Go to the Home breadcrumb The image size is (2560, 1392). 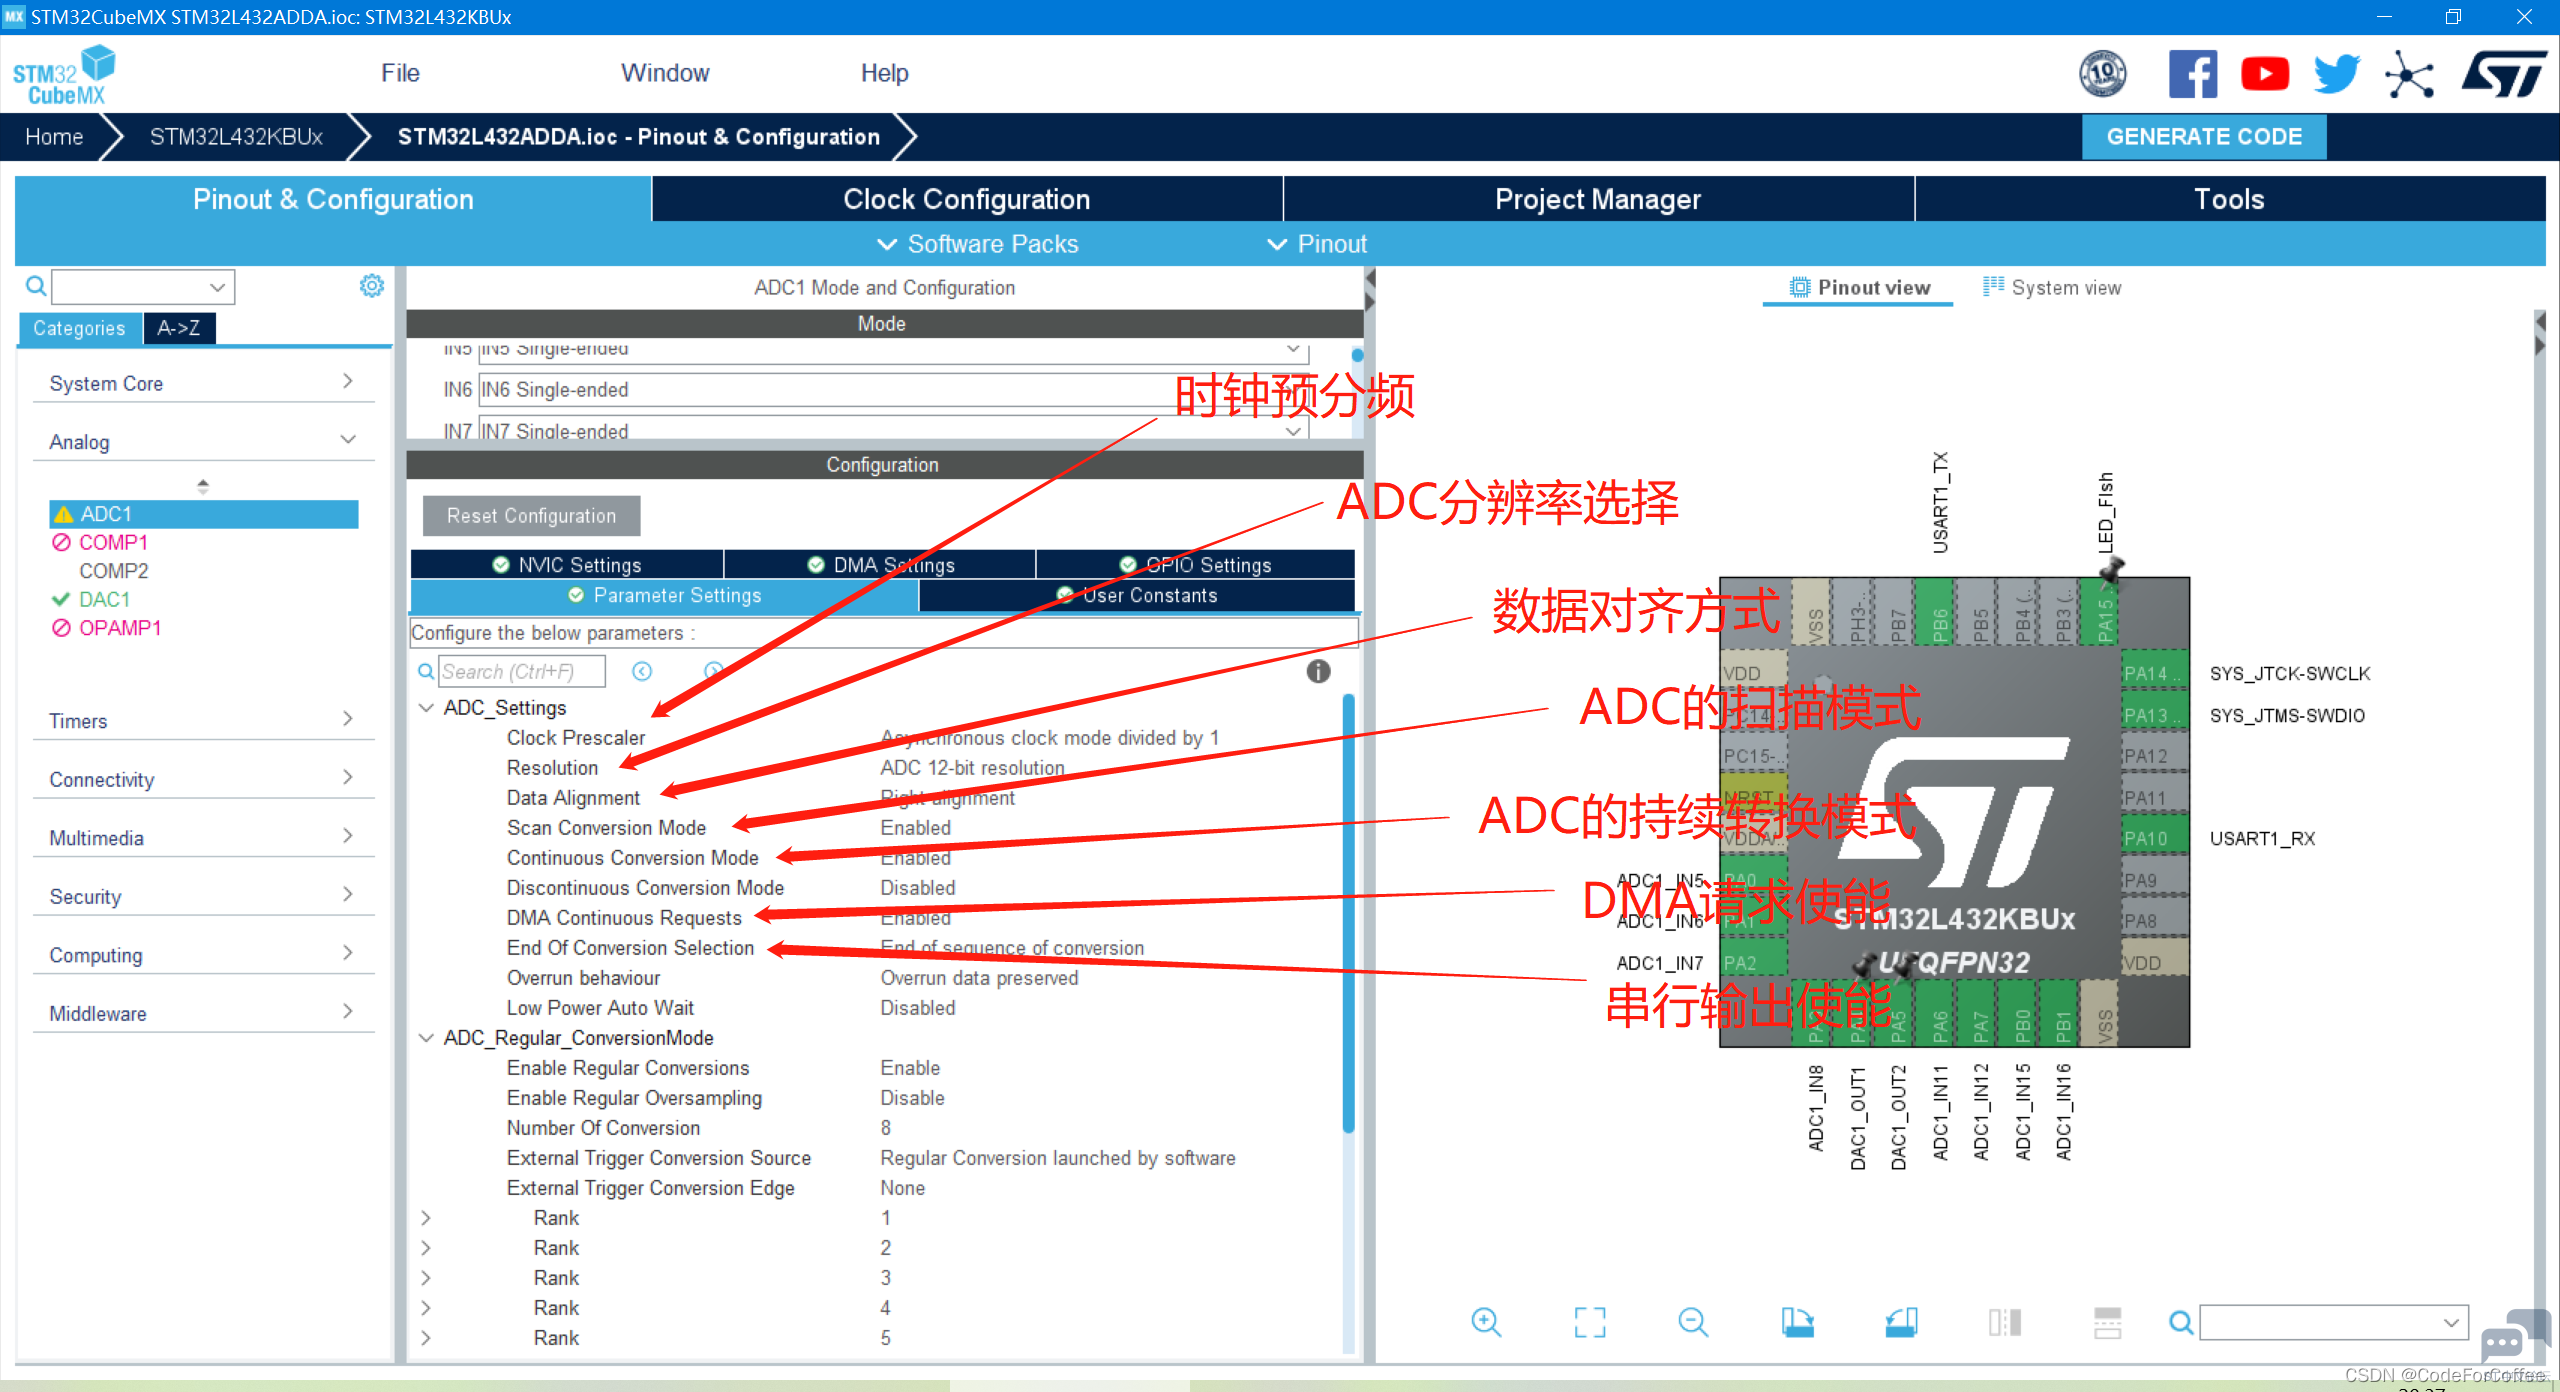point(54,137)
